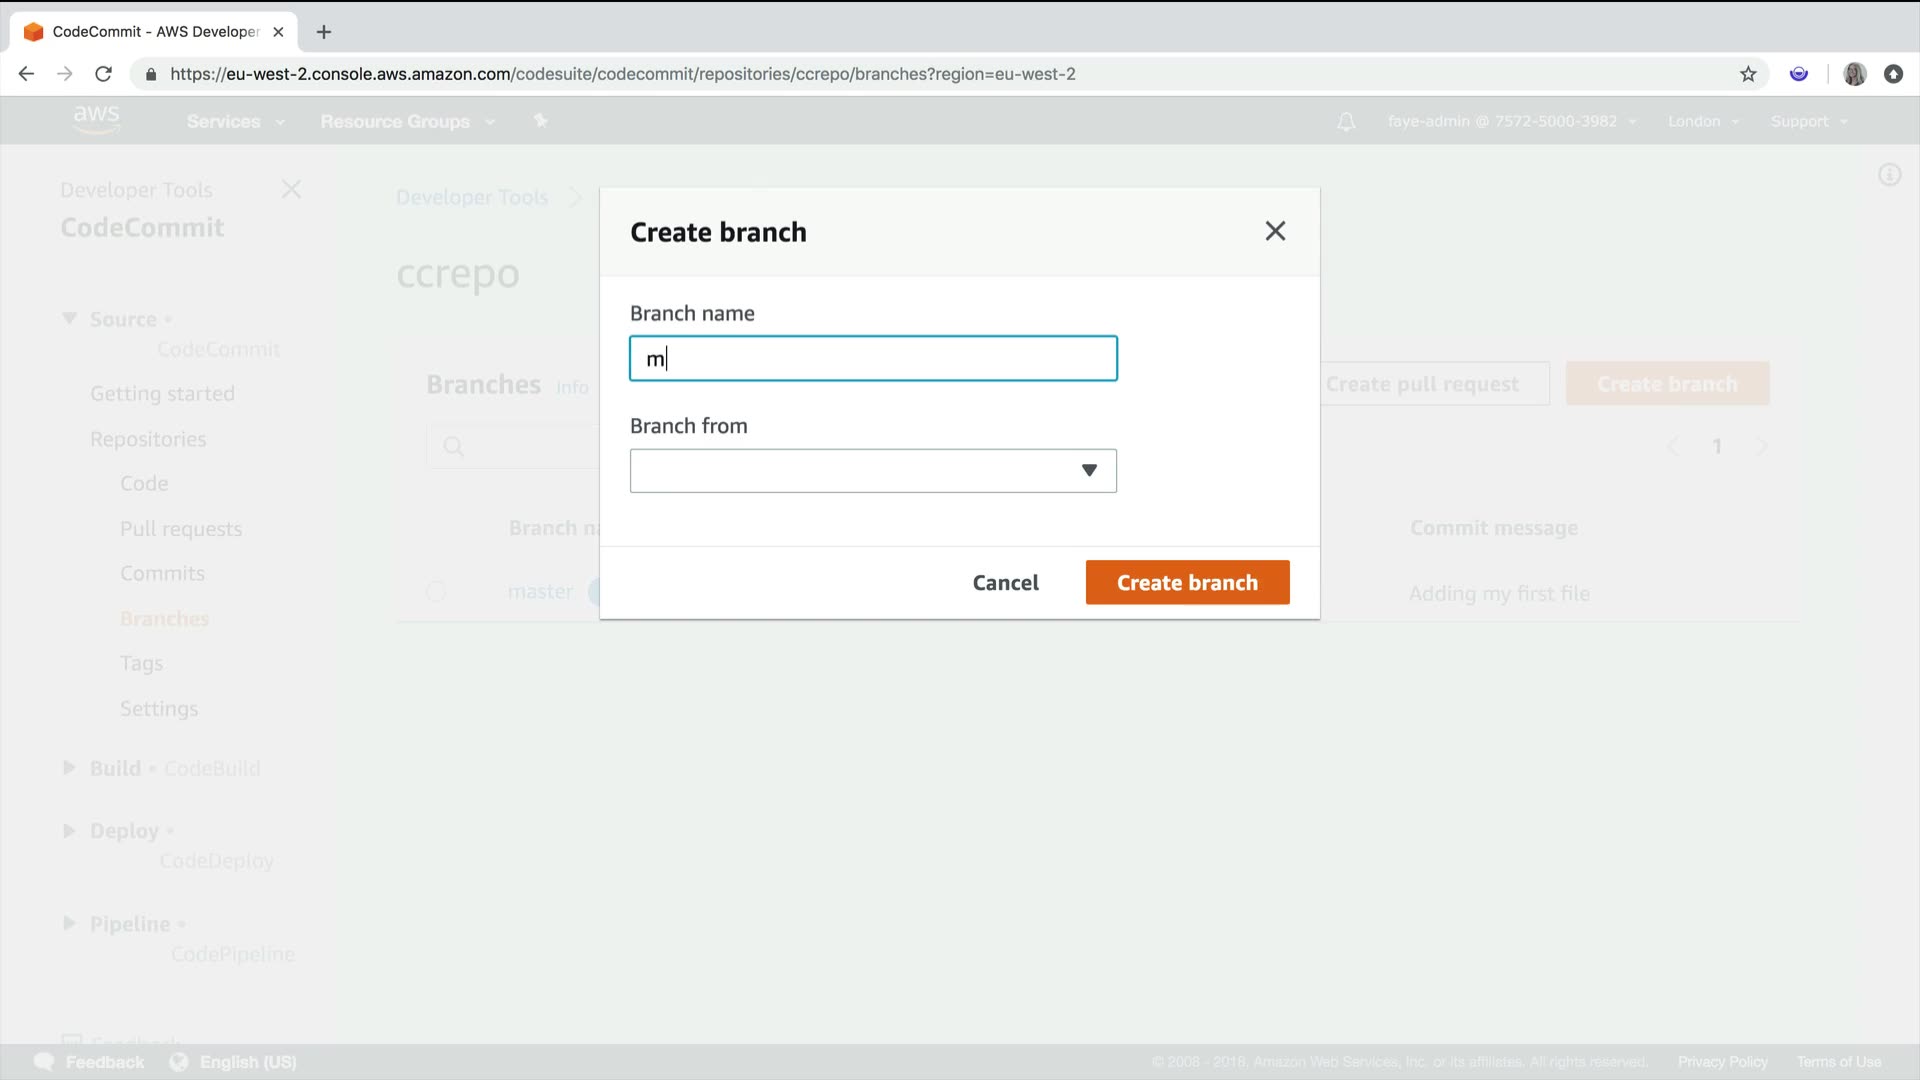Close the Create branch dialog
This screenshot has height=1080, width=1920.
[x=1275, y=231]
